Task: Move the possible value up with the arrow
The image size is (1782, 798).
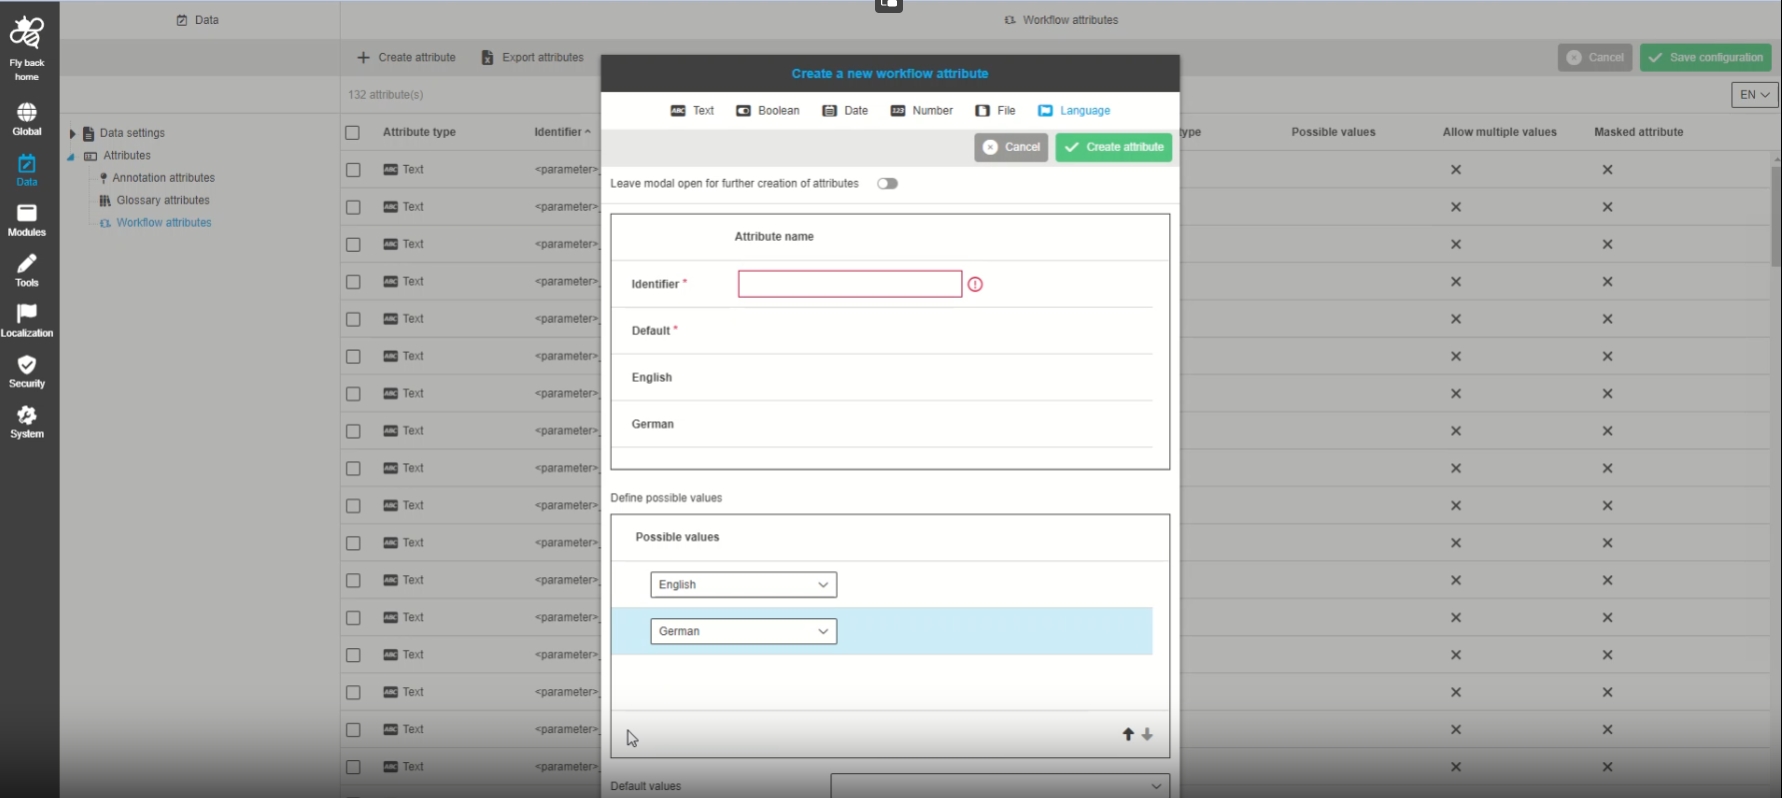Action: point(1128,734)
